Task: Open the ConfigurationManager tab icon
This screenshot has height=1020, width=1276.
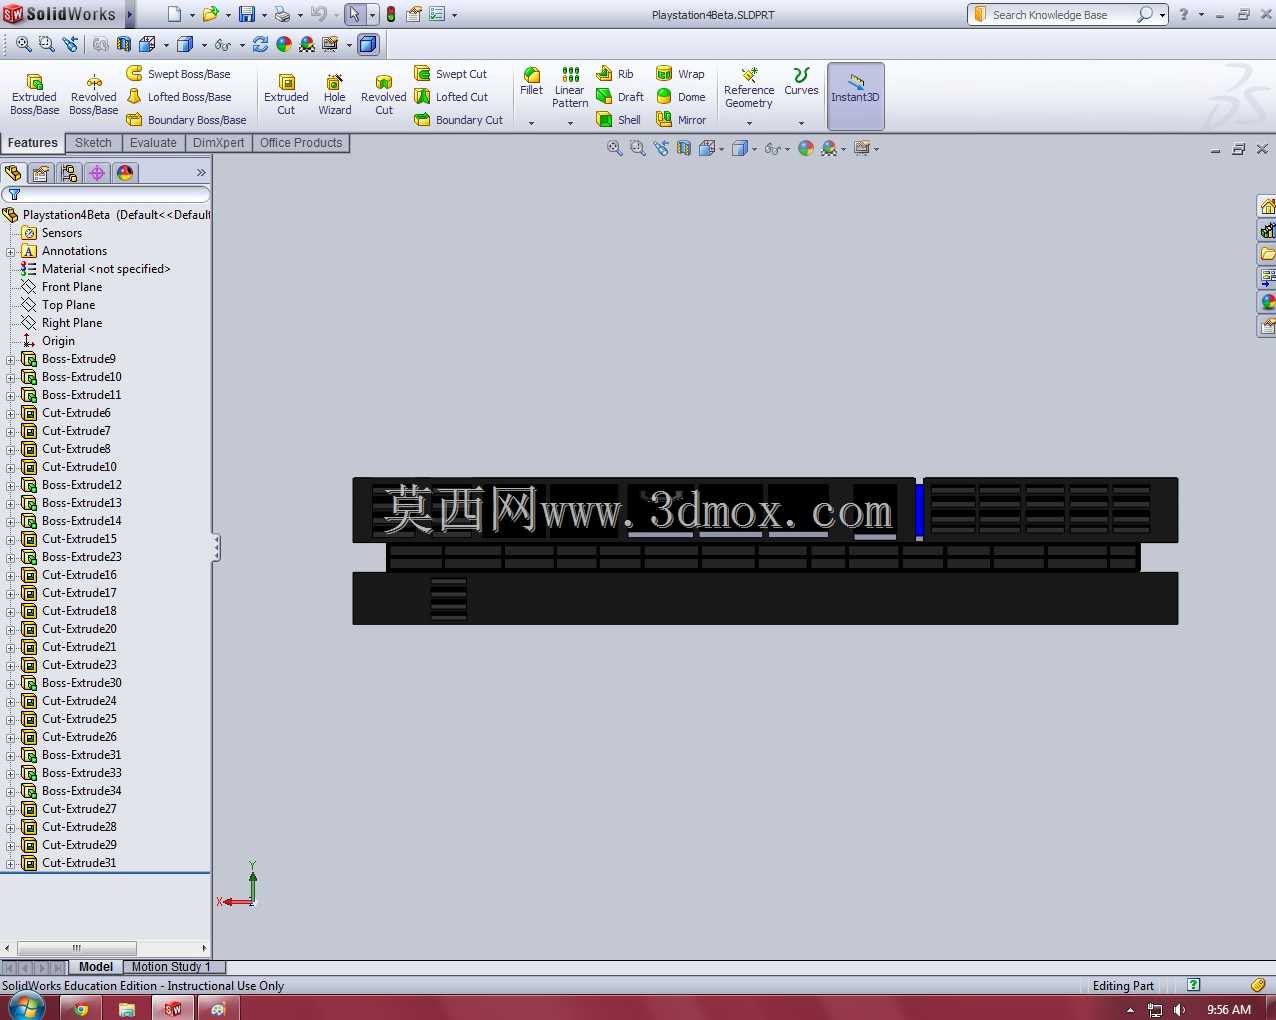Action: [x=69, y=173]
